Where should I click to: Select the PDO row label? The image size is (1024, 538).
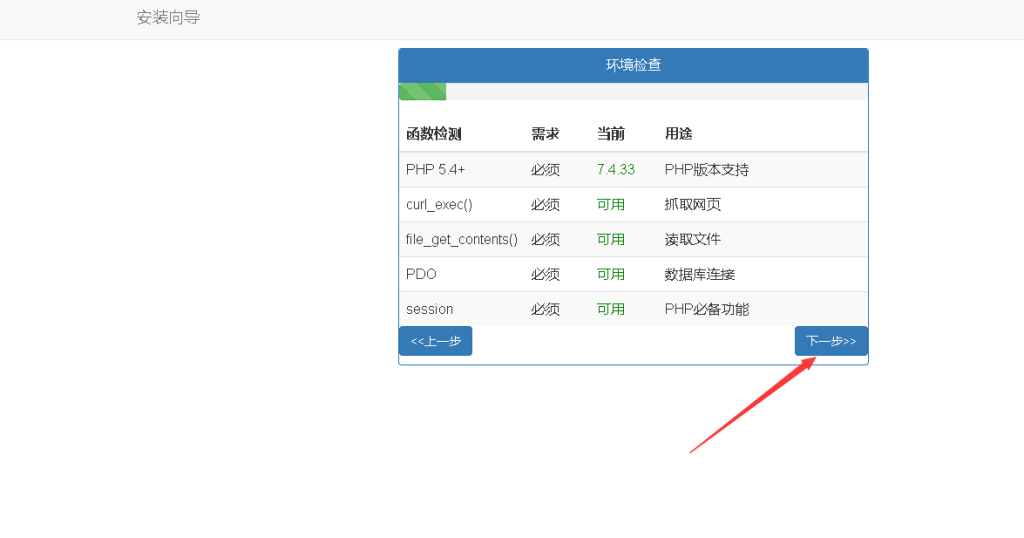(x=421, y=274)
